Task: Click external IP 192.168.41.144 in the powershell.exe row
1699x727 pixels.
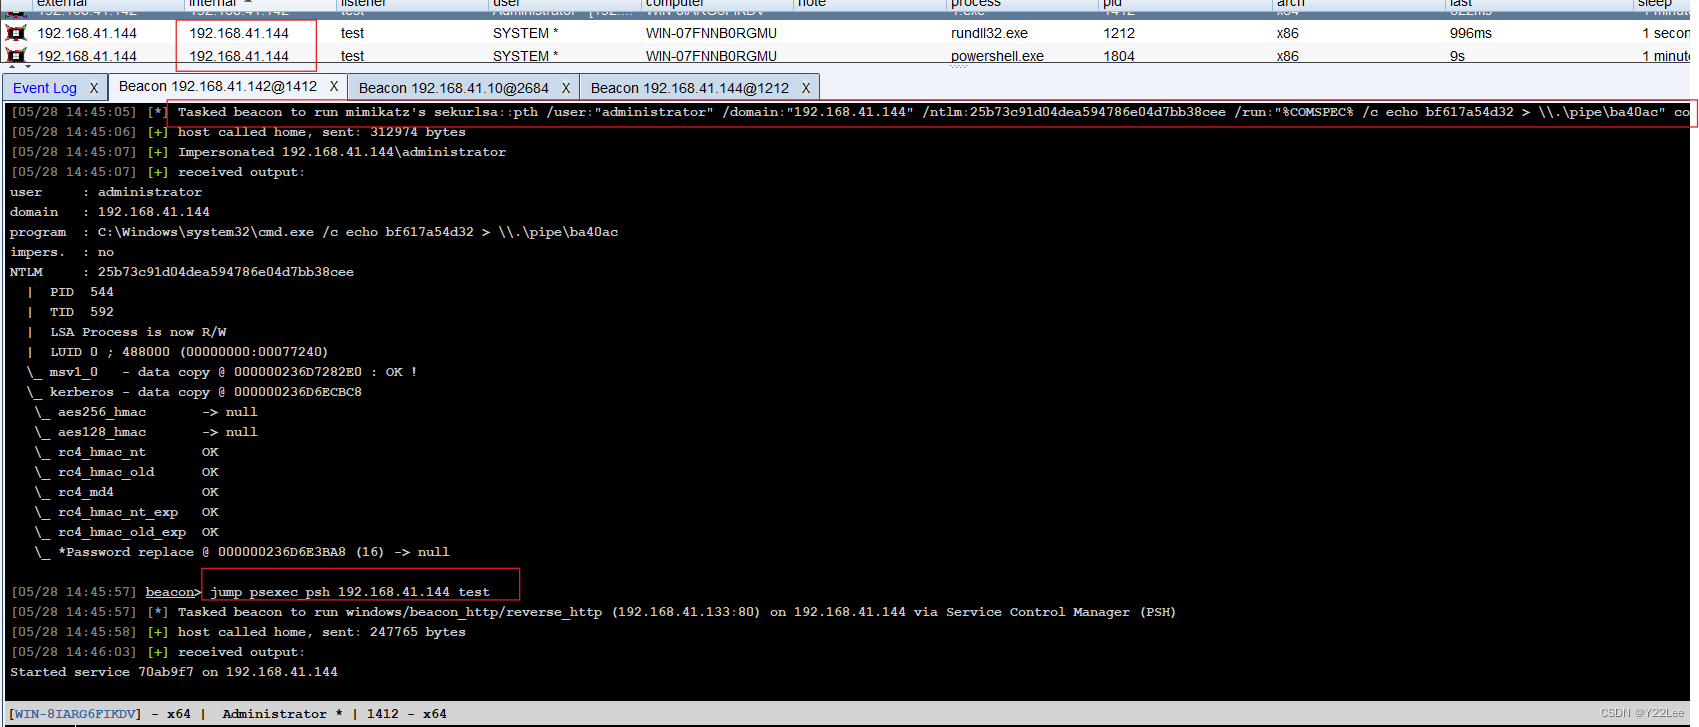Action: (x=87, y=56)
